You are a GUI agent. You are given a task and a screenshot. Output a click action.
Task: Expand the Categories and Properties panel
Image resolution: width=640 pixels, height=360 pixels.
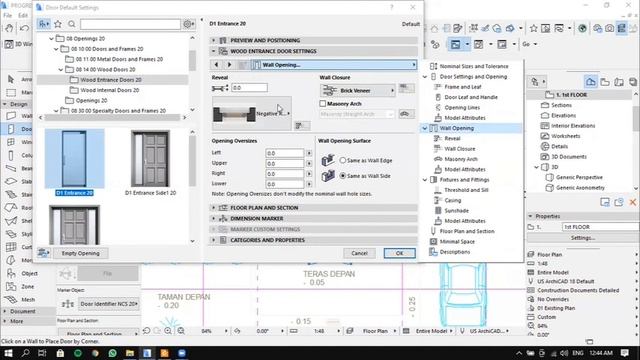point(313,240)
